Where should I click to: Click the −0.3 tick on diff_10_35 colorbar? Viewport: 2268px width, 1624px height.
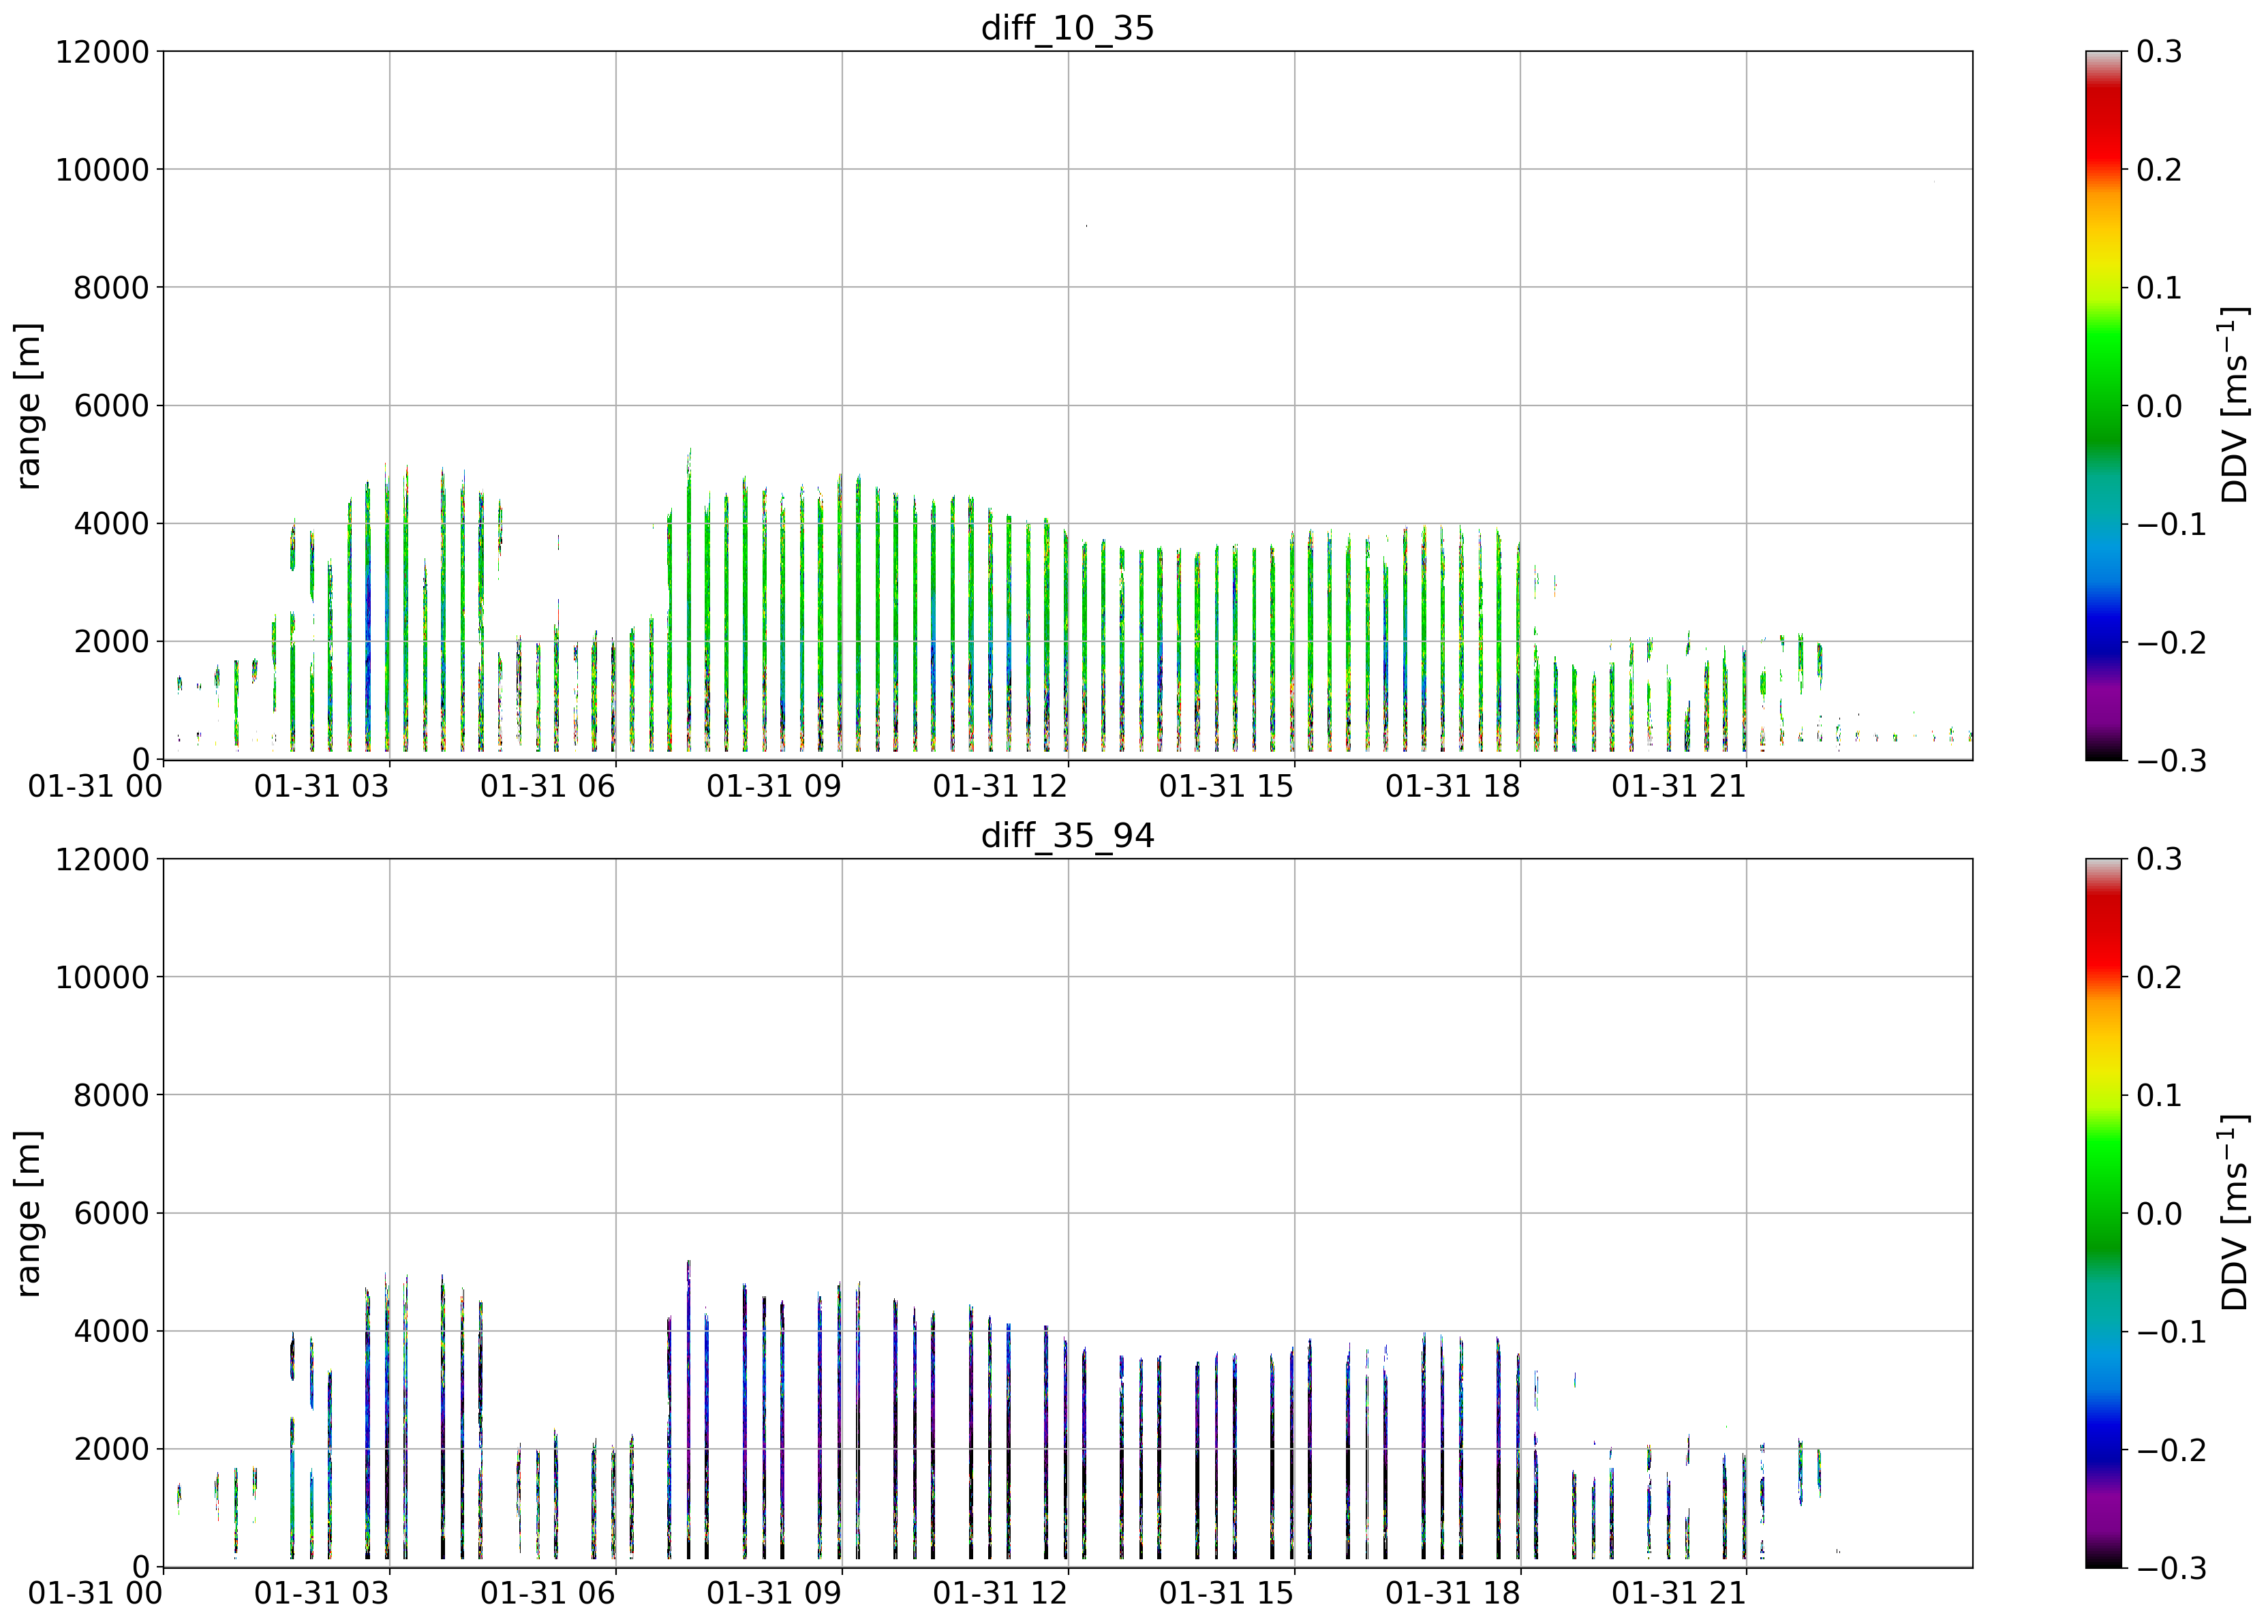[2172, 761]
